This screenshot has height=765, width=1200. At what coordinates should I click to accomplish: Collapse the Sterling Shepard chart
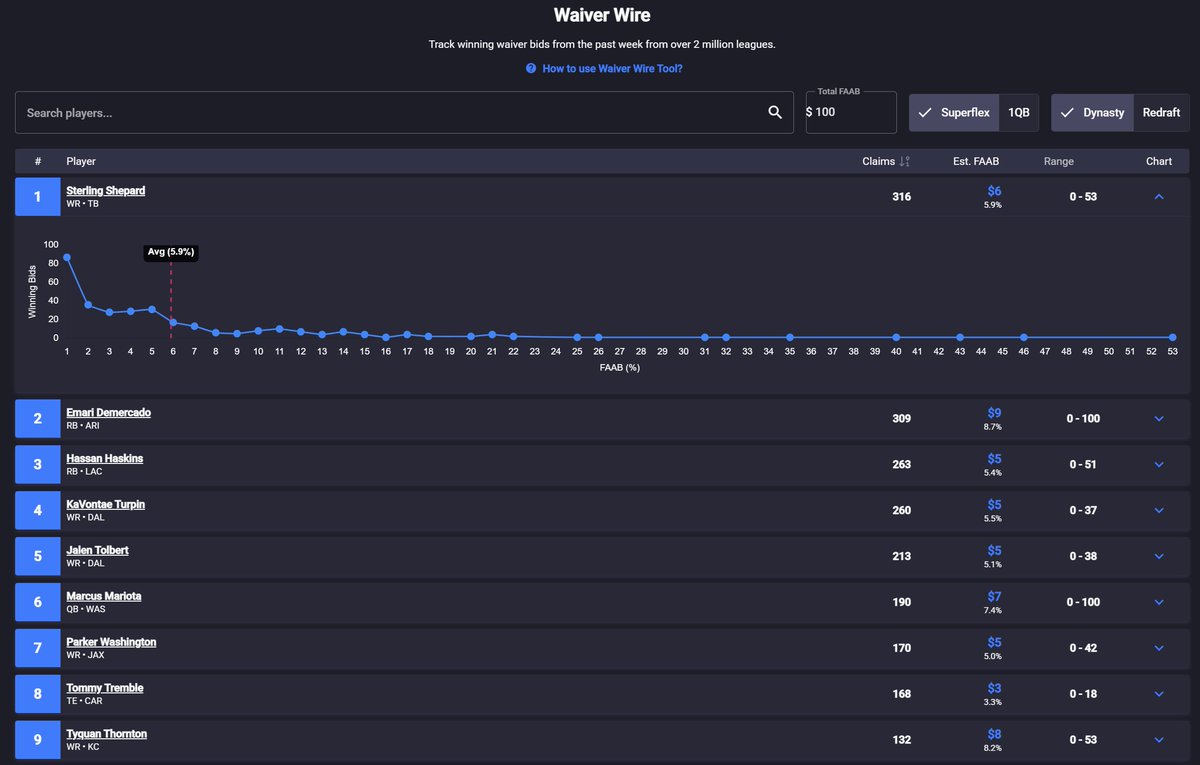coord(1159,197)
